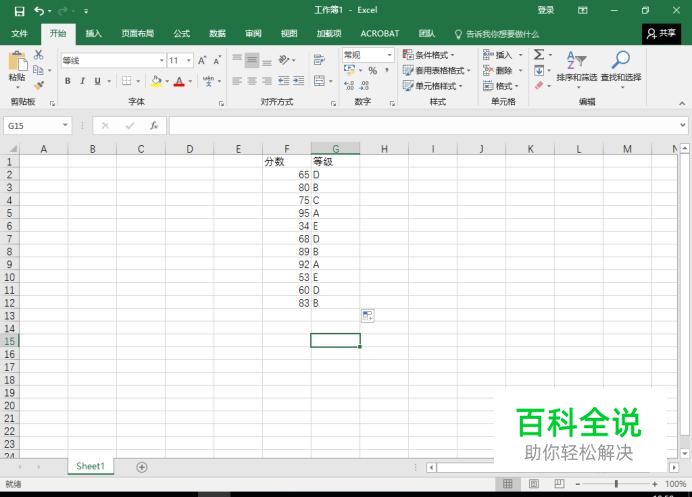
Task: Open the font name dropdown
Action: tap(162, 60)
